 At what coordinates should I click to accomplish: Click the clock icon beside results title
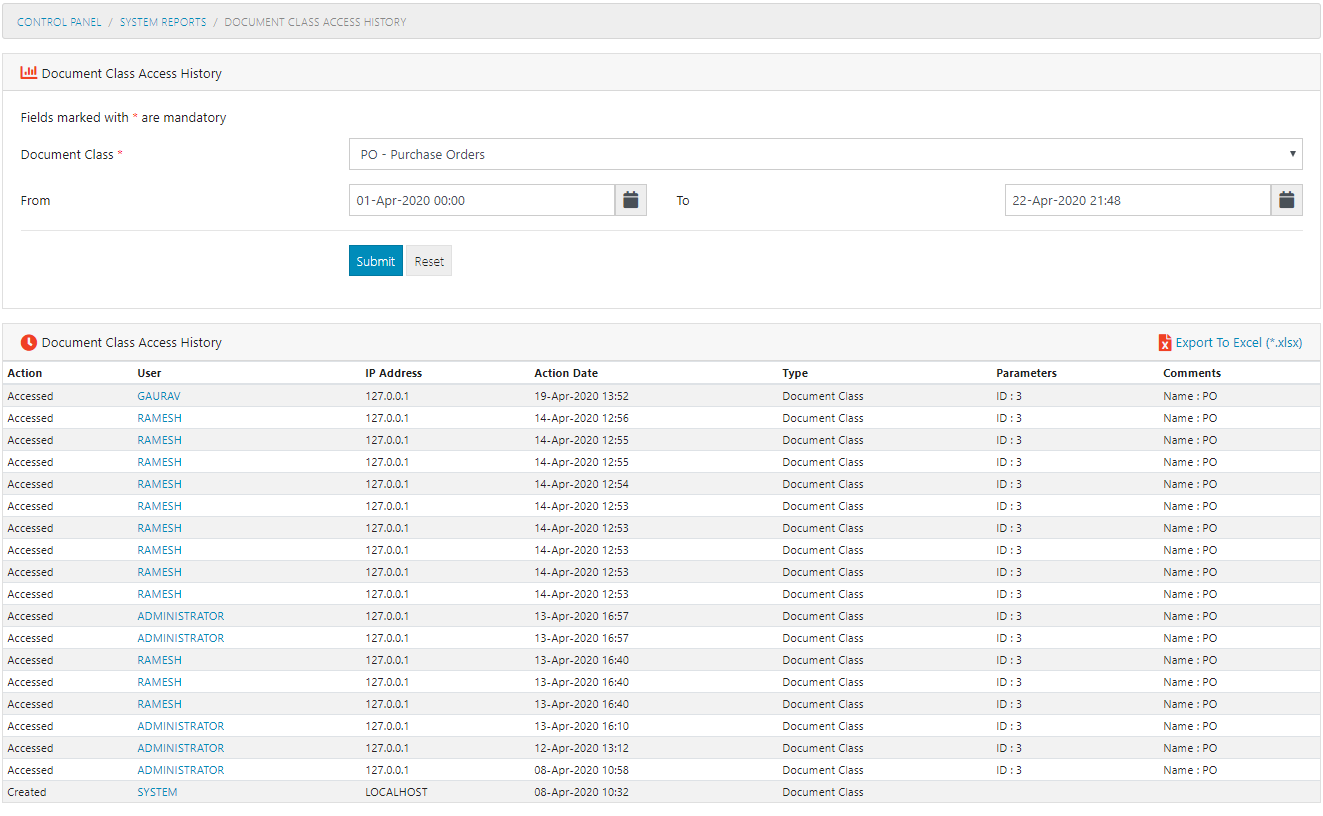[29, 343]
